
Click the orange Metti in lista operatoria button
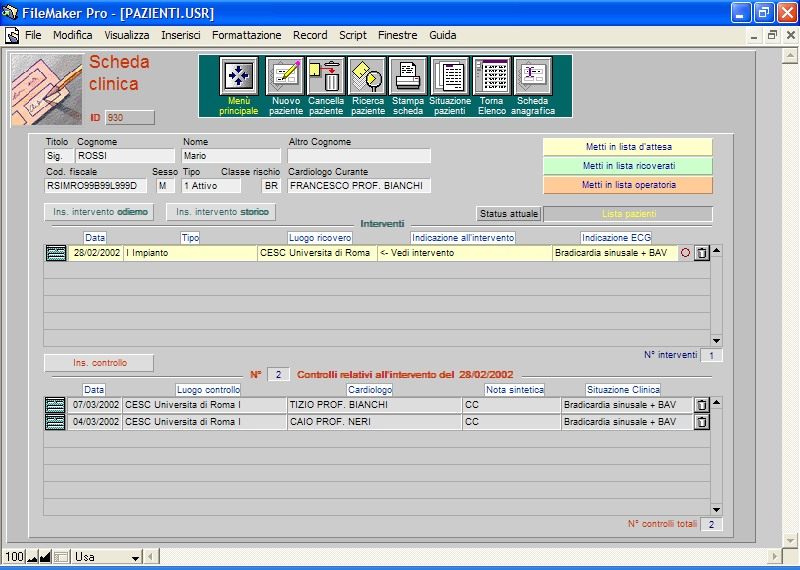[627, 185]
